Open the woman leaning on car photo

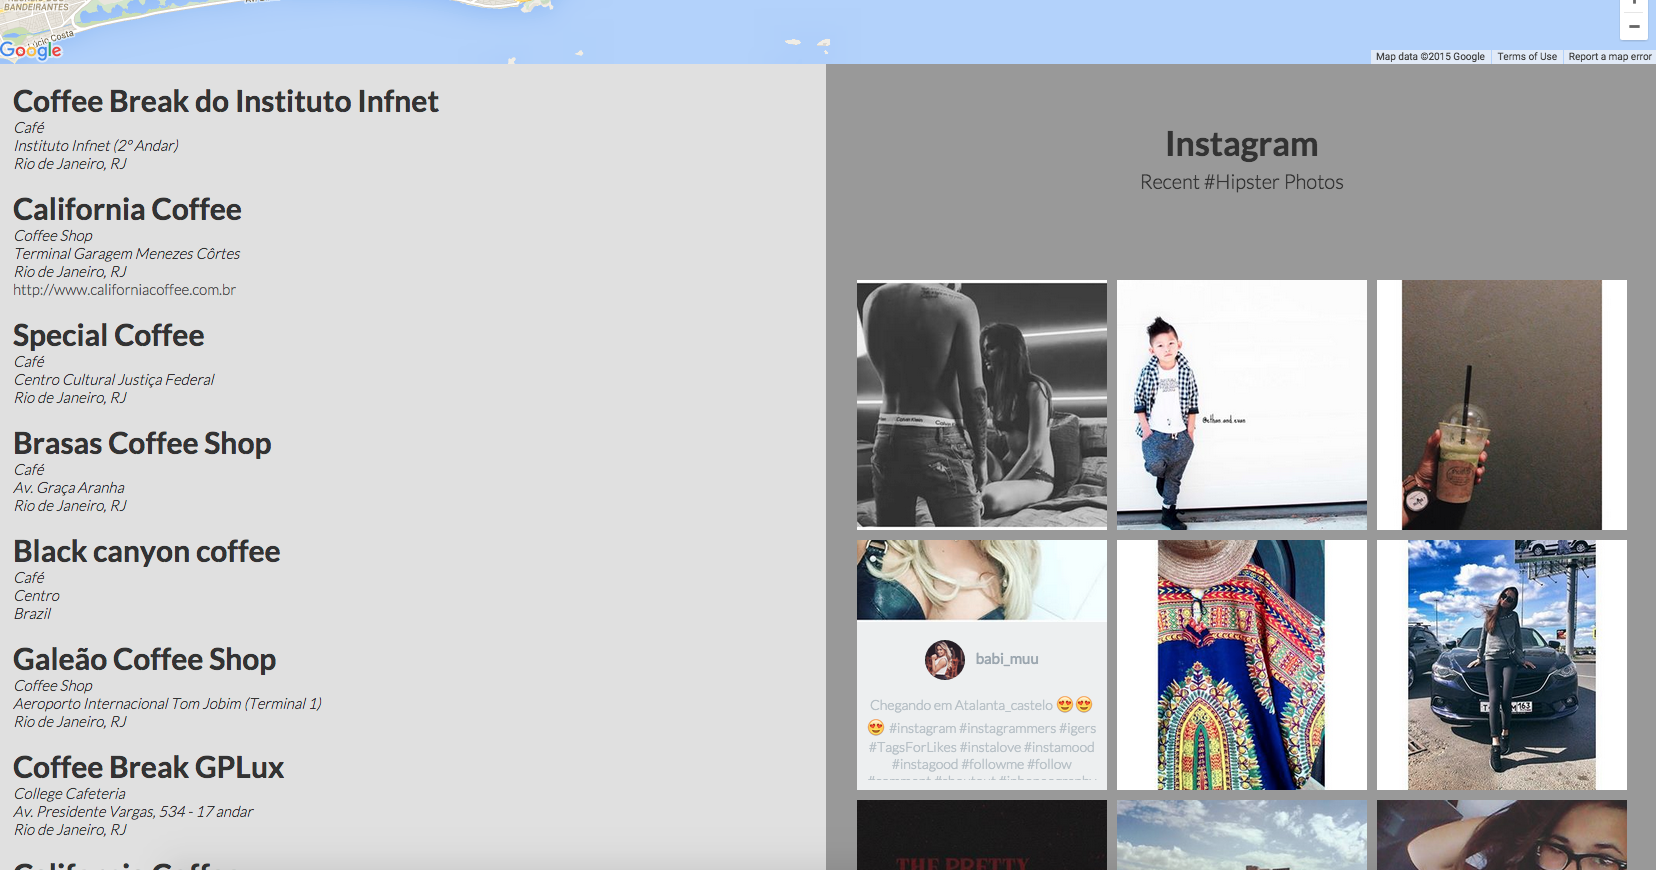coord(1502,665)
